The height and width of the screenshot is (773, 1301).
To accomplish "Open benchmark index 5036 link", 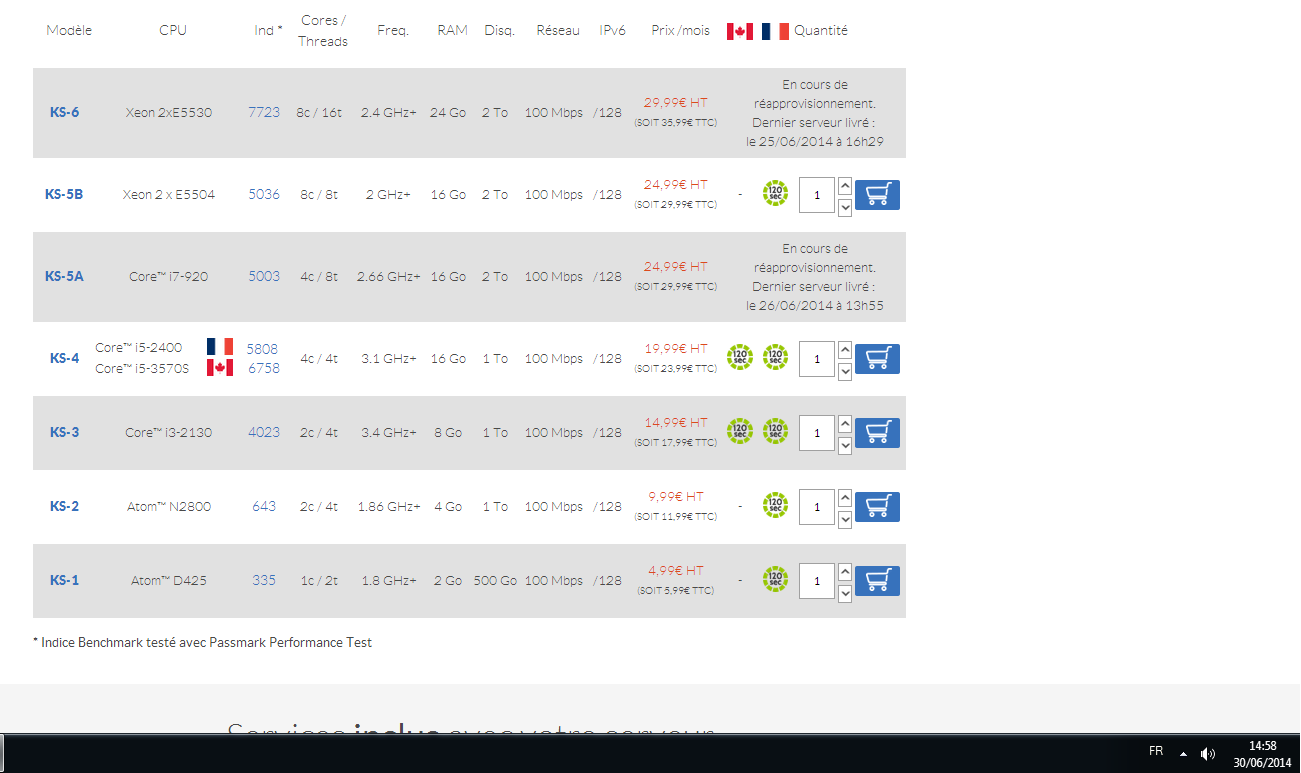I will tap(264, 194).
